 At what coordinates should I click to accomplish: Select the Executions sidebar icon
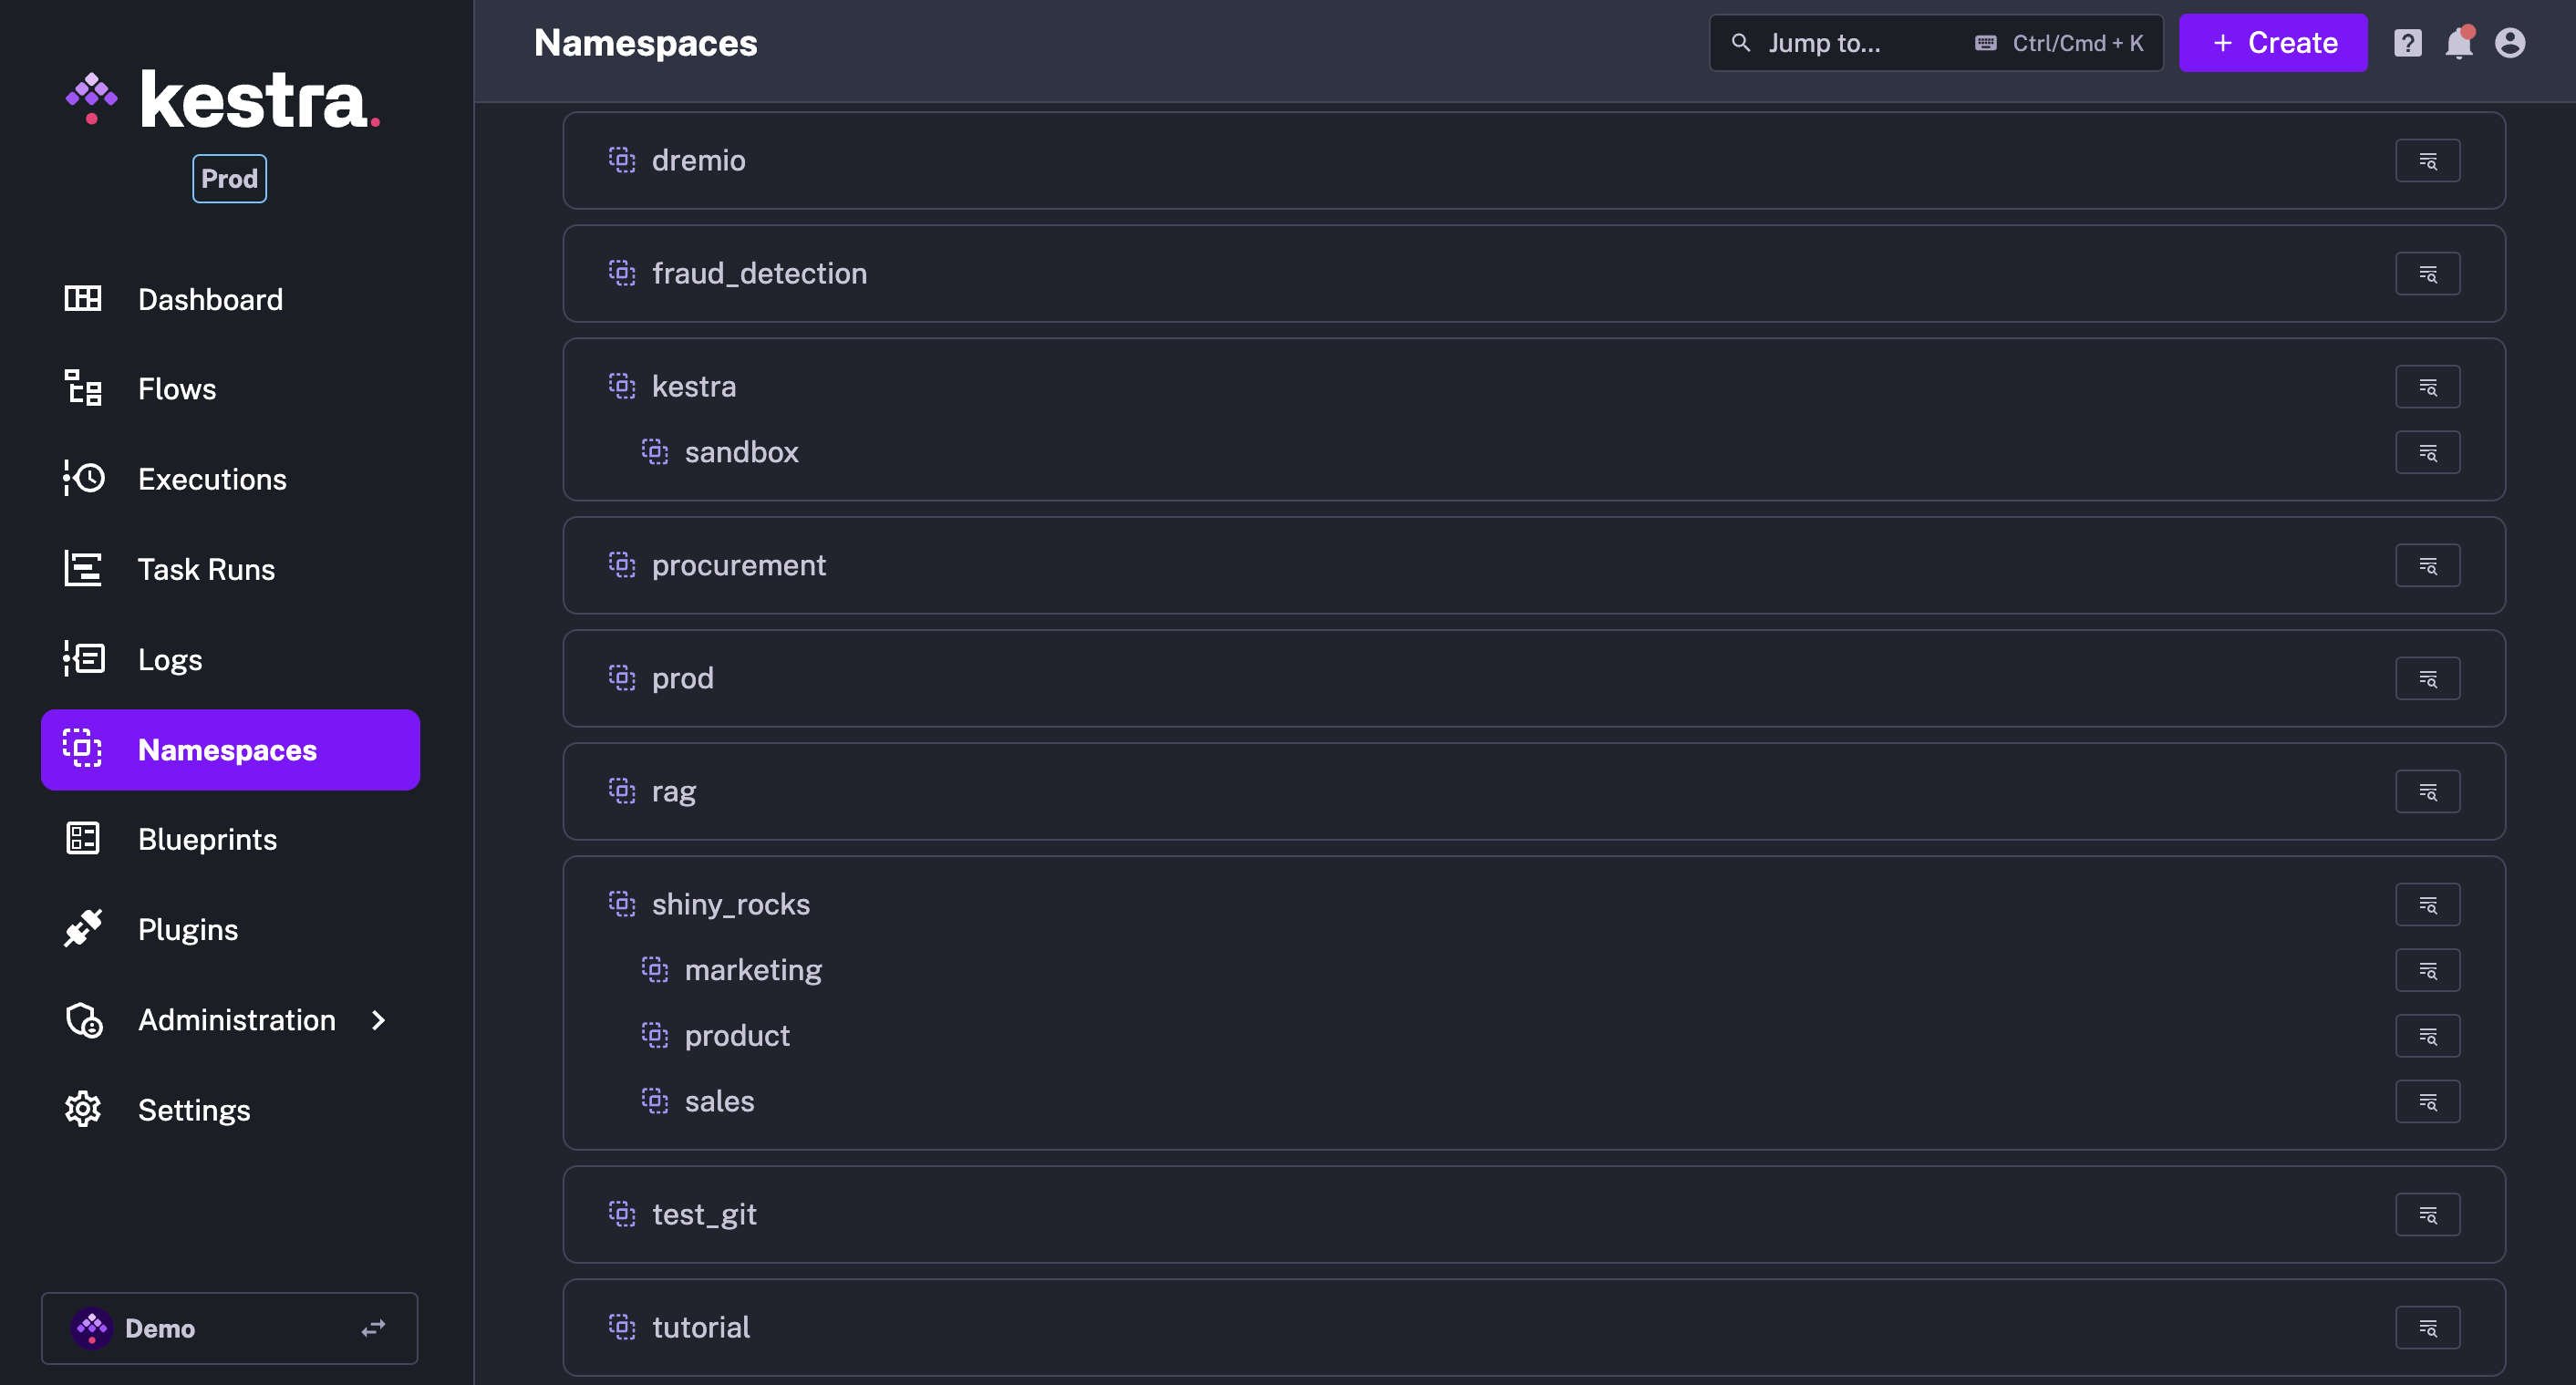tap(212, 479)
